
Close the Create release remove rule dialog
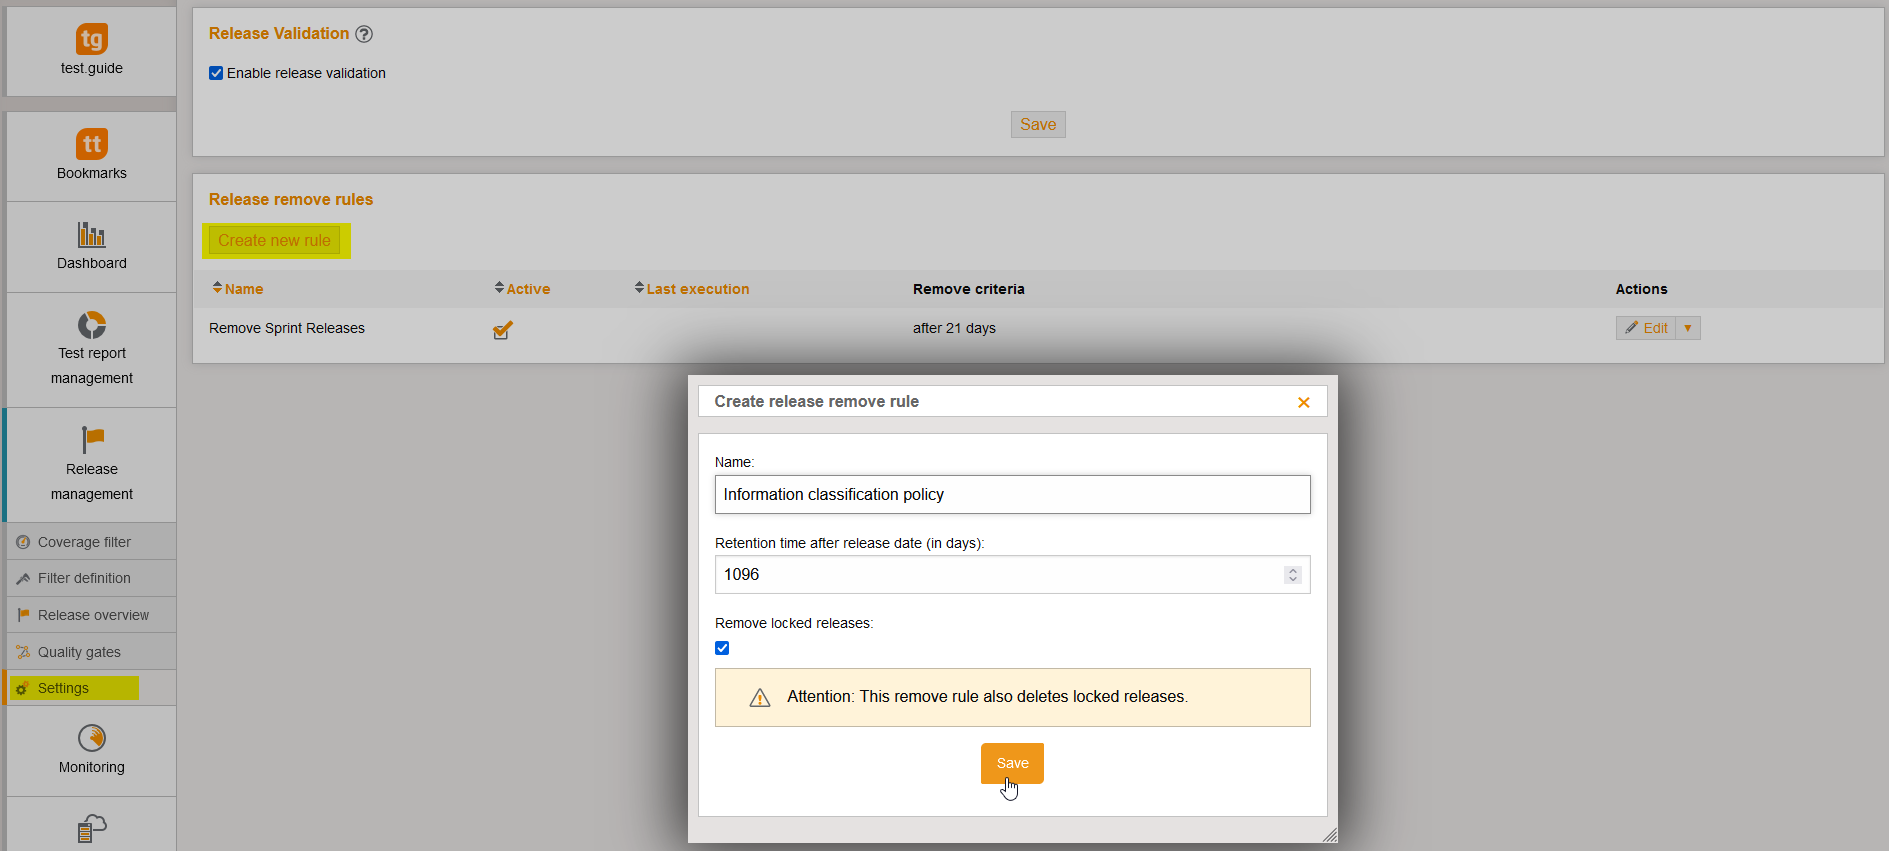1304,402
